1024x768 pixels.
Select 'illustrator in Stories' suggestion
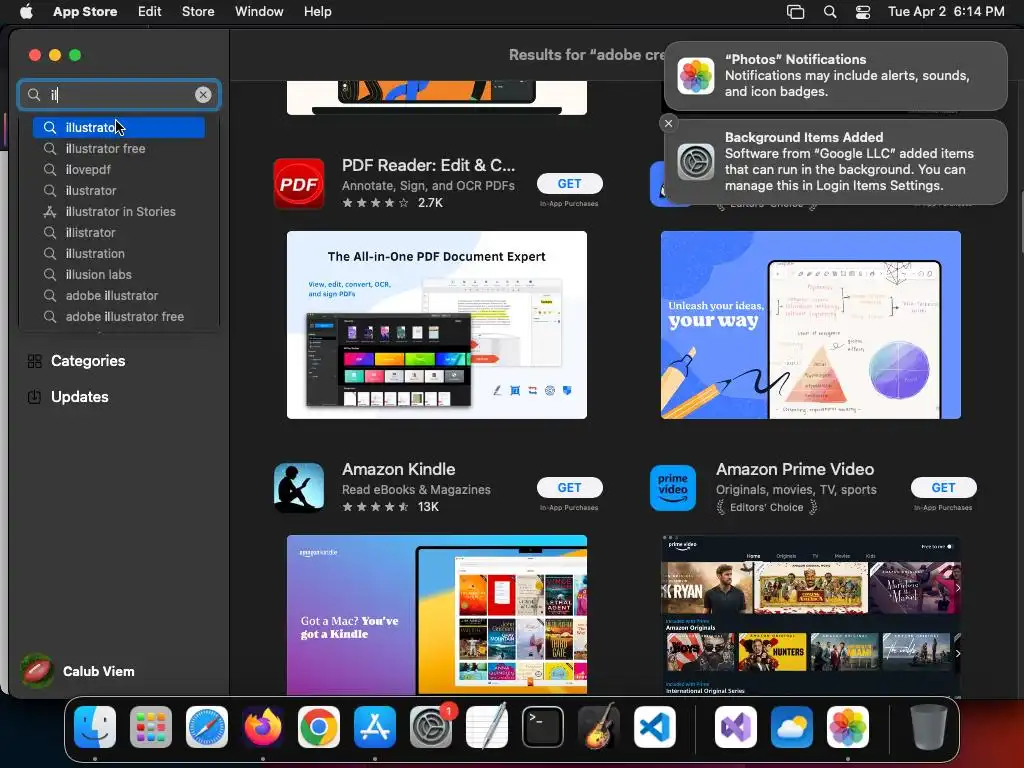coord(119,211)
